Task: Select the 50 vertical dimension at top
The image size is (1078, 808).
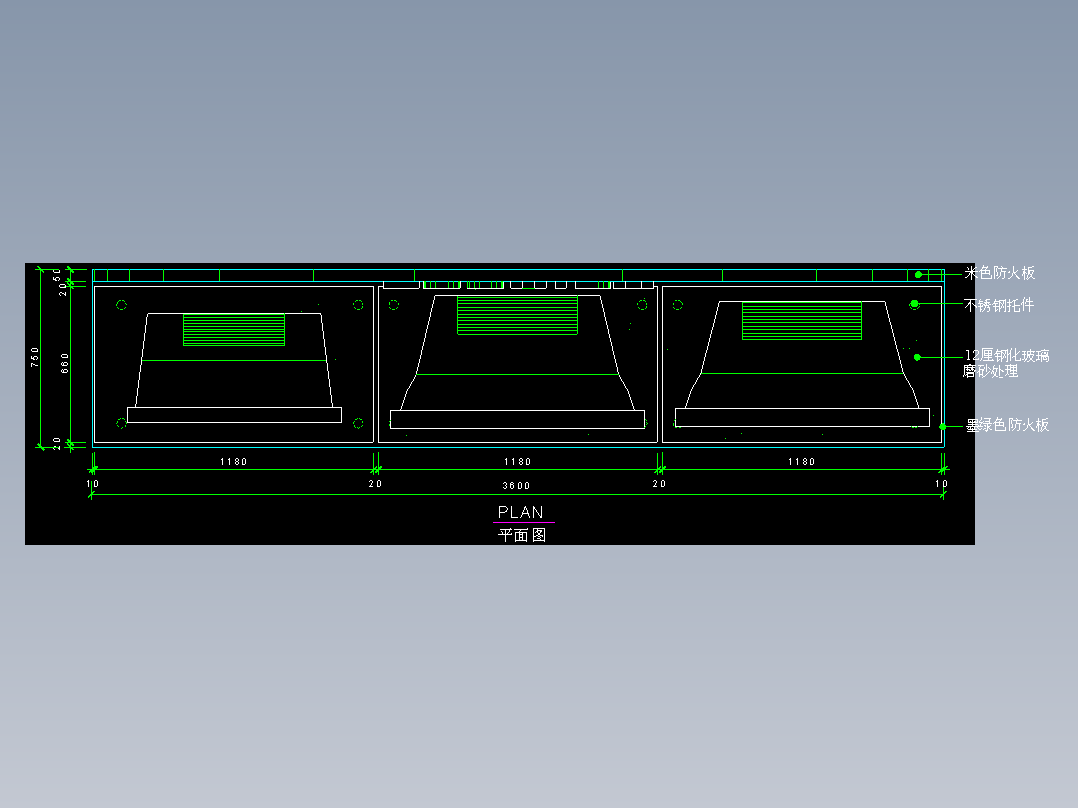Action: 56,274
